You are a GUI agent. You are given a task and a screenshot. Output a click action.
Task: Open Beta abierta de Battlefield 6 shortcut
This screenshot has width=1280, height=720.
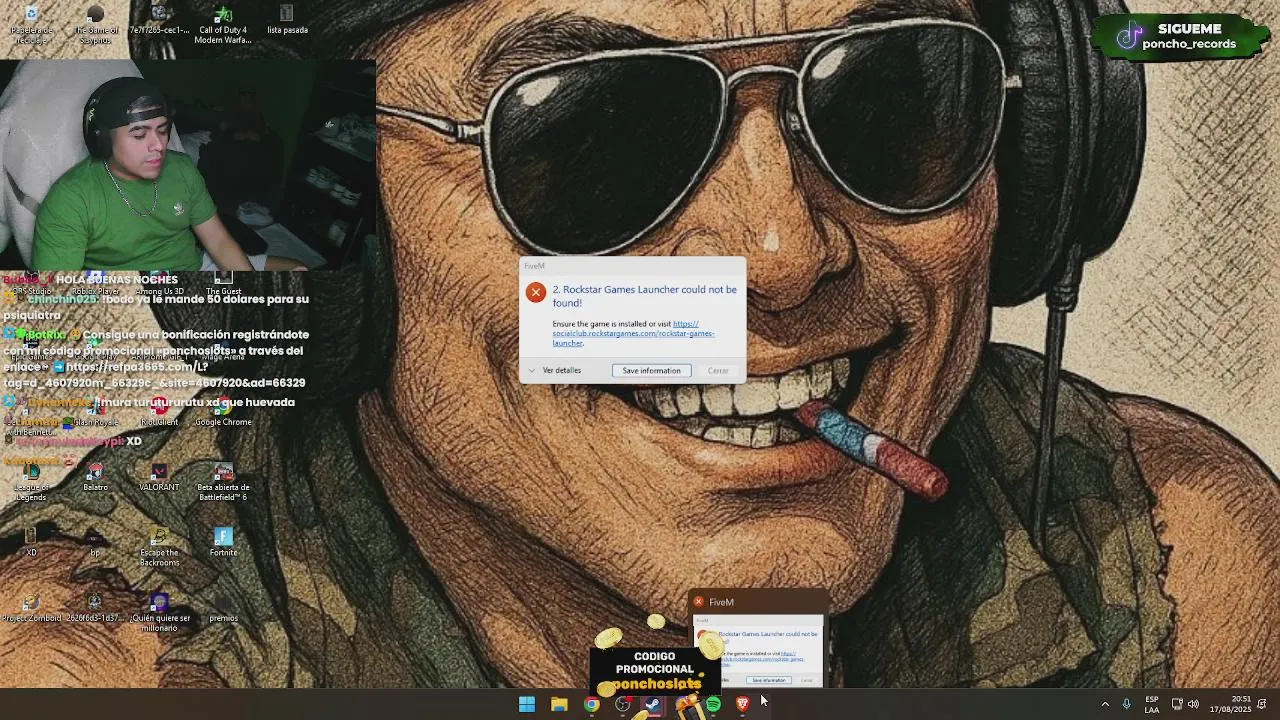coord(223,483)
